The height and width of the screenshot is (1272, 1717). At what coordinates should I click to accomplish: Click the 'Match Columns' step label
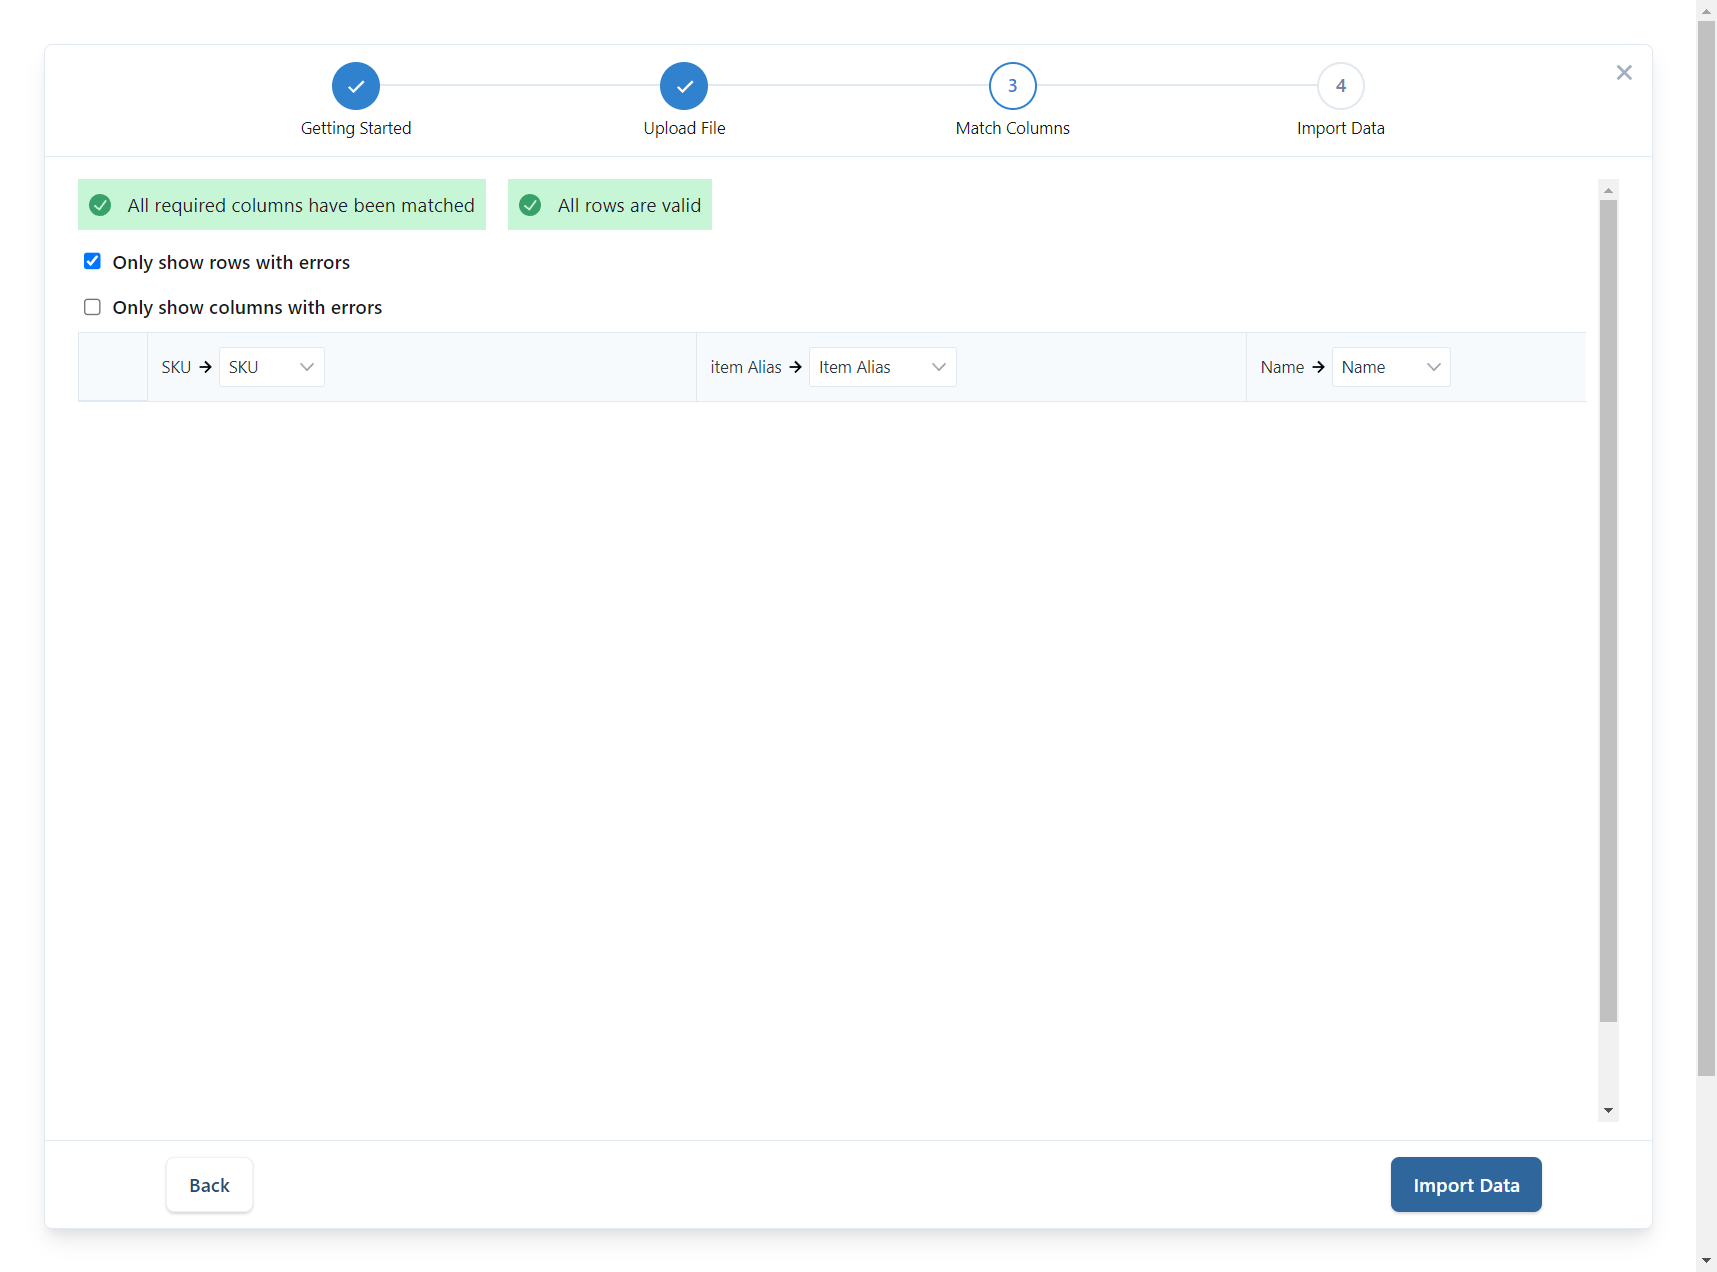1013,128
